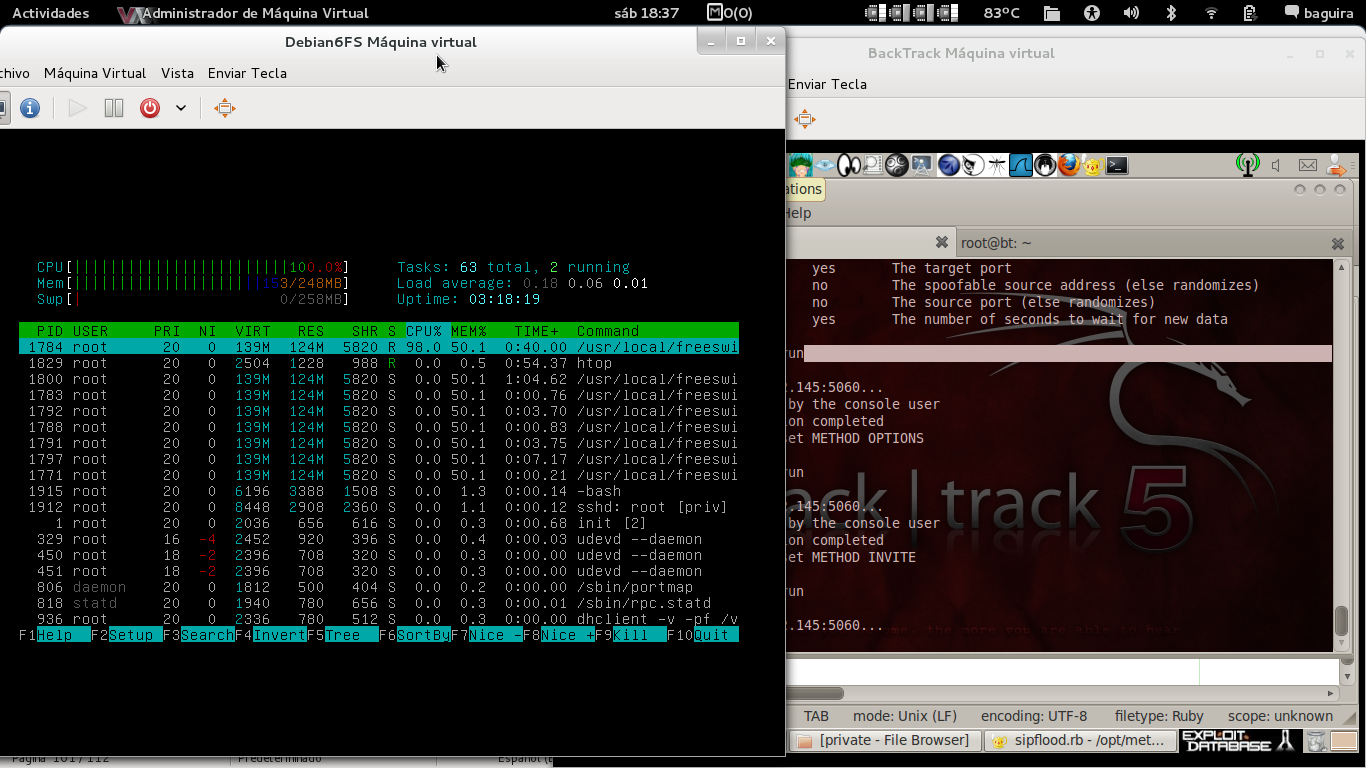The width and height of the screenshot is (1366, 768).
Task: Open Enviar Tecla menu in Debian6FS window
Action: 247,73
